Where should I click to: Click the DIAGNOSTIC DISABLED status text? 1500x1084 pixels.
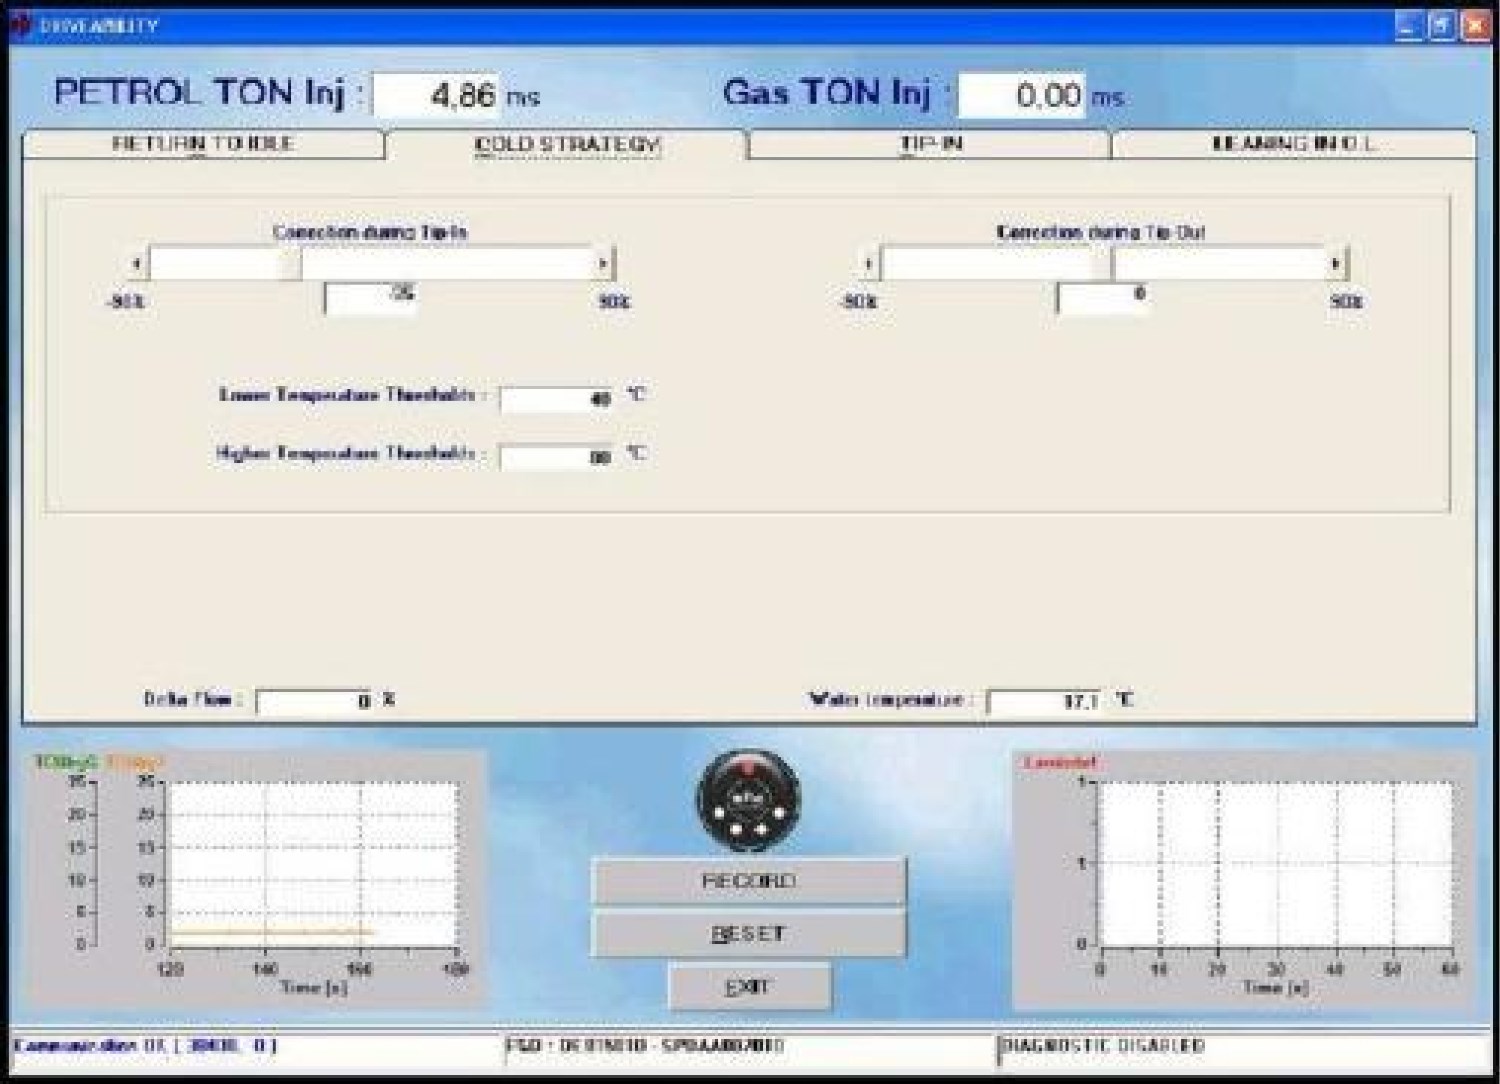(x=1103, y=1046)
